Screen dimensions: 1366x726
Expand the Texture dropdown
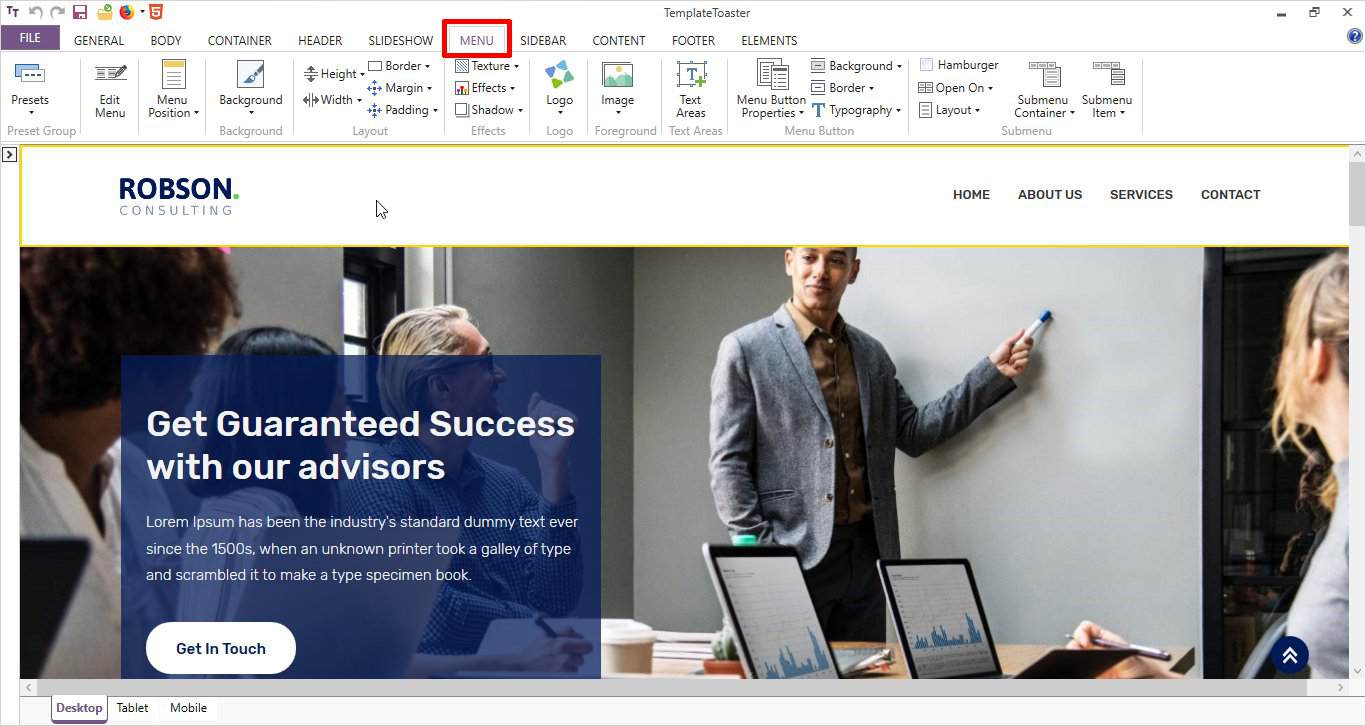[488, 66]
